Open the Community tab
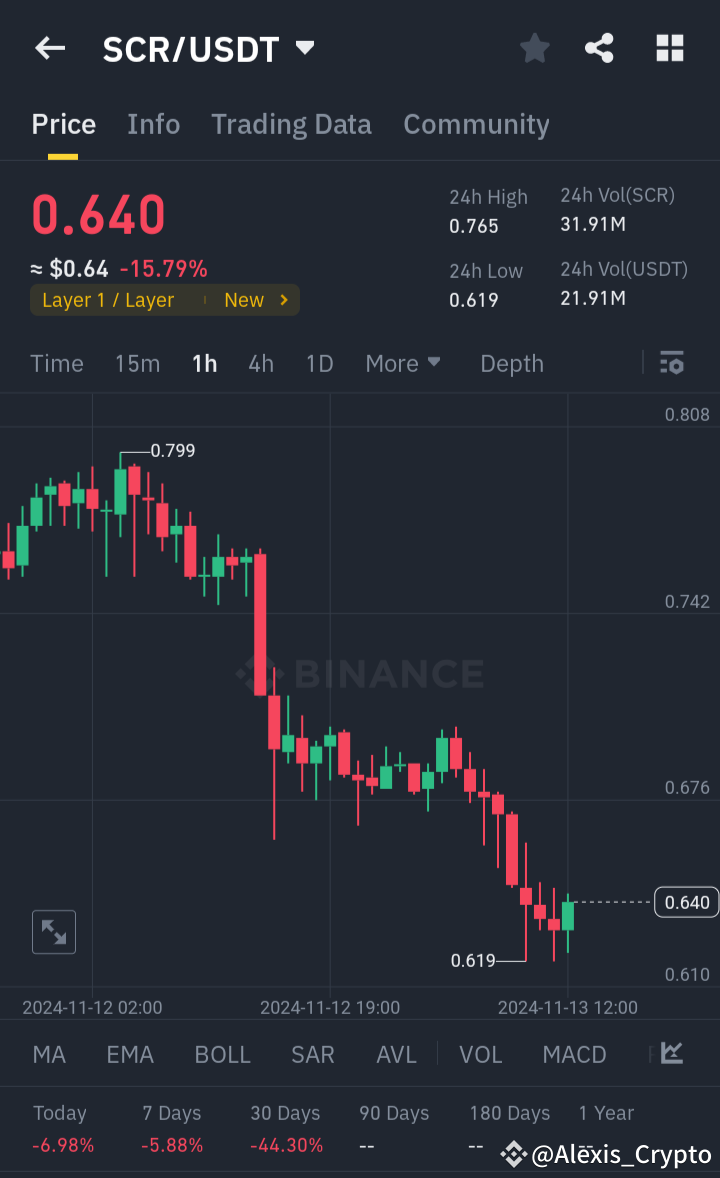This screenshot has width=720, height=1178. (x=476, y=124)
